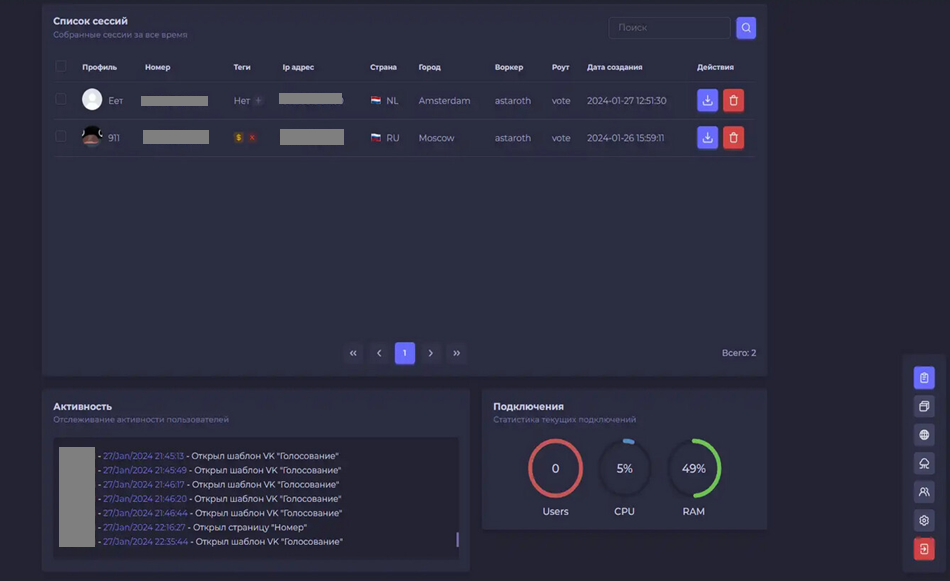Open the globe icon in right sidebar
The width and height of the screenshot is (950, 581).
[x=924, y=435]
